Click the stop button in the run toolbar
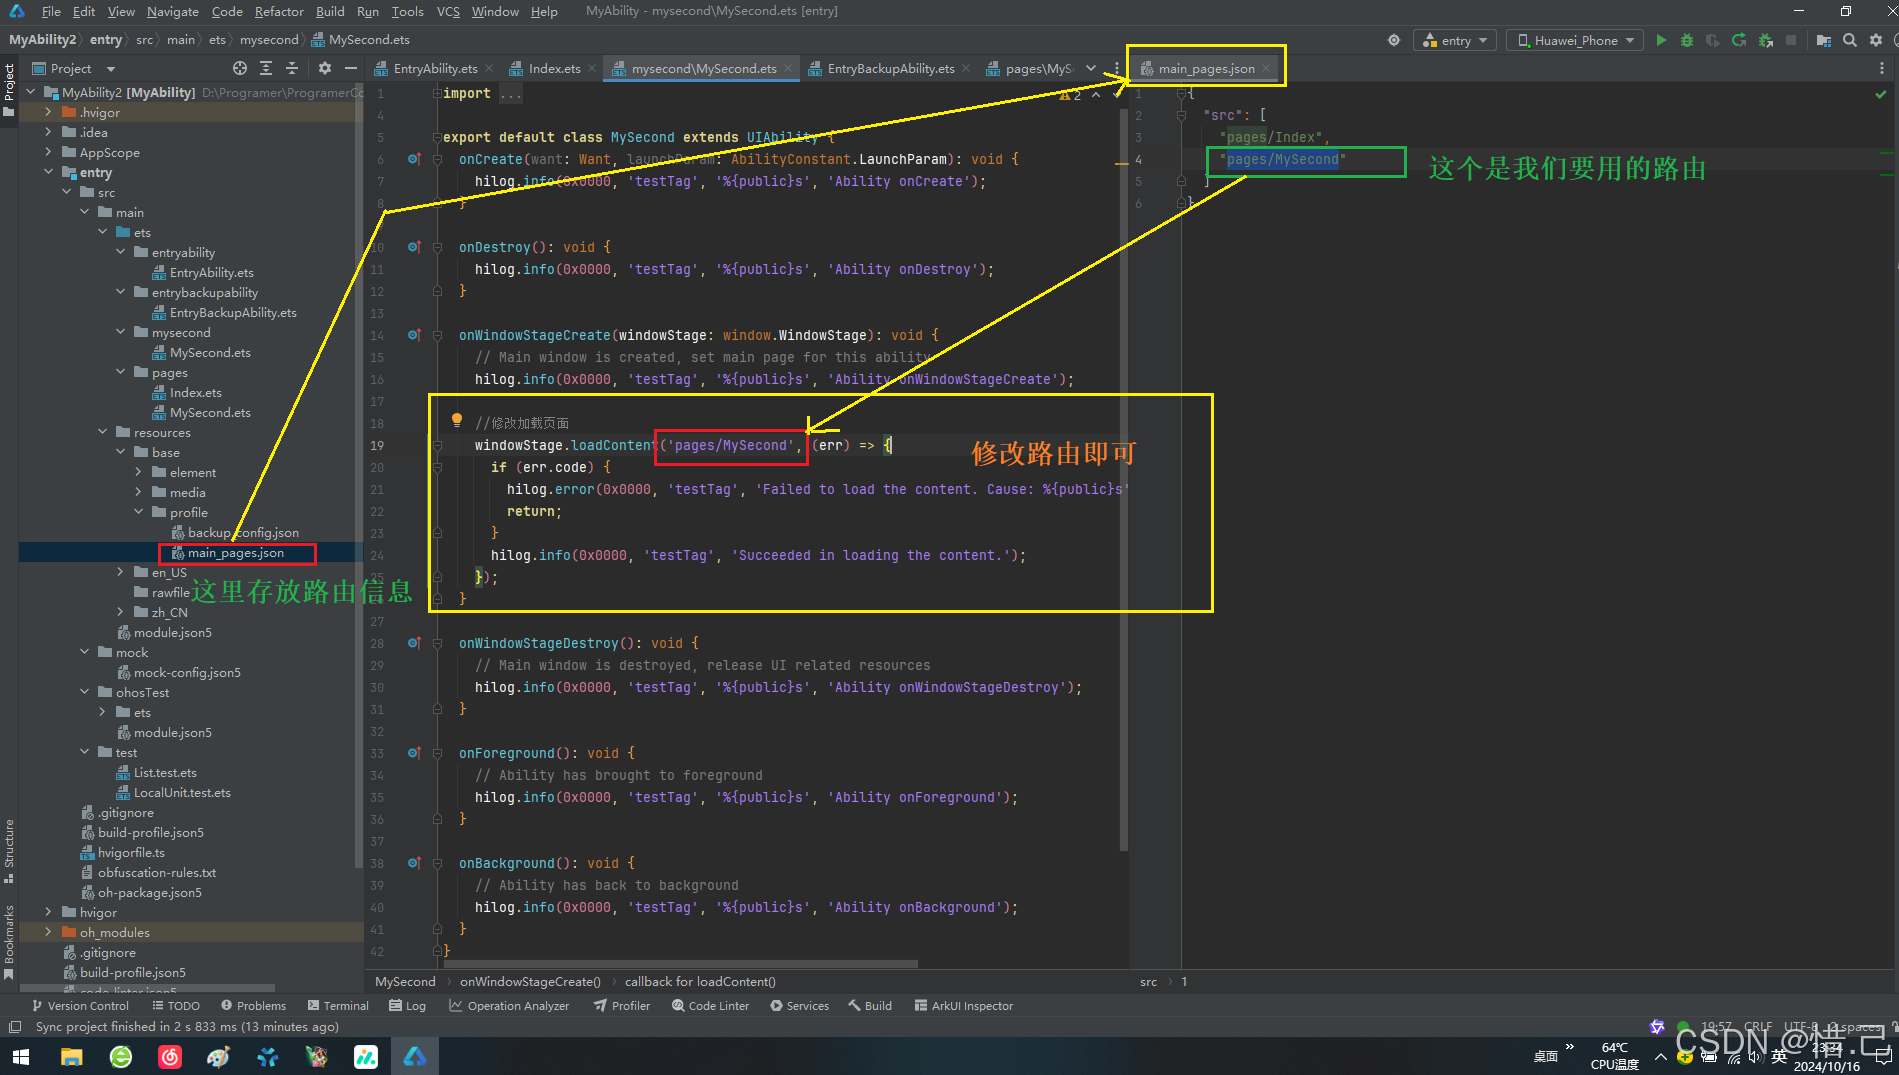1899x1075 pixels. pos(1791,40)
